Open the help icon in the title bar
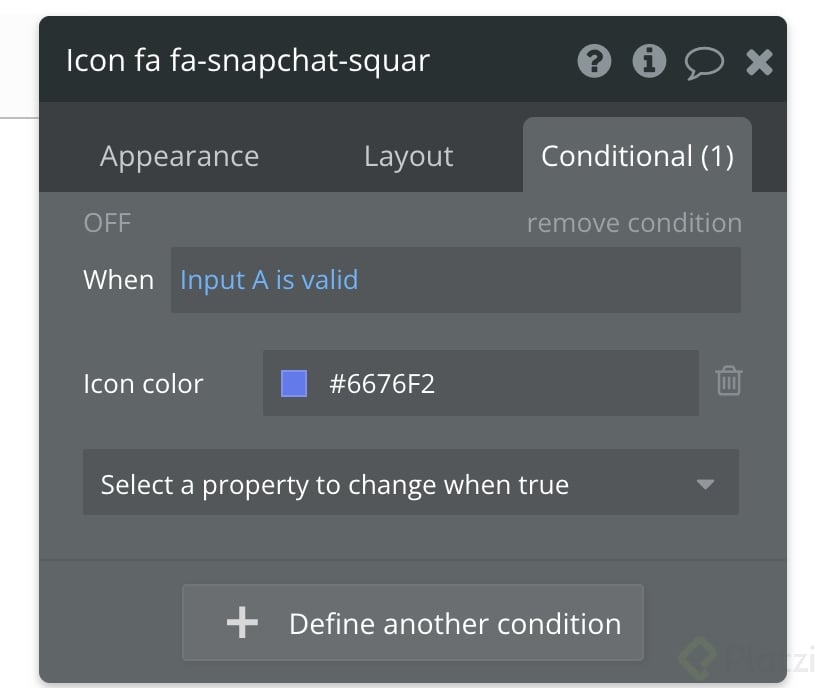824x688 pixels. [594, 61]
